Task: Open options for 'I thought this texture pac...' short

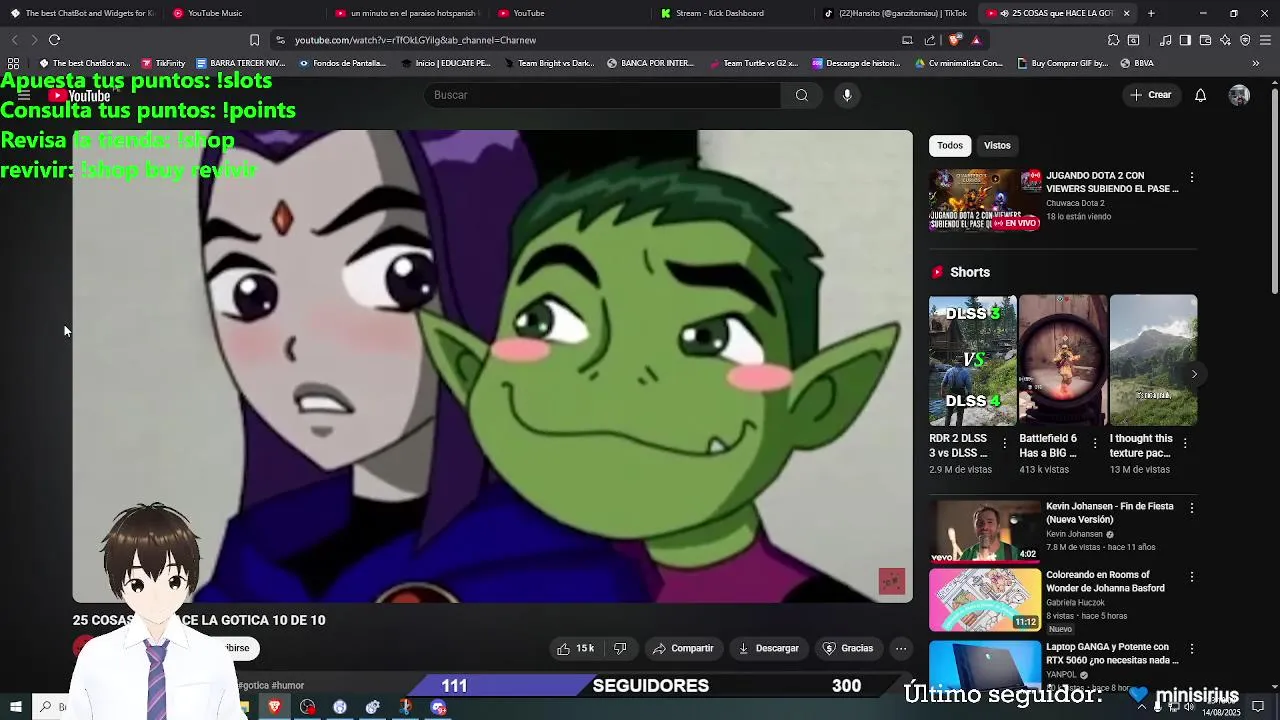Action: (1185, 443)
